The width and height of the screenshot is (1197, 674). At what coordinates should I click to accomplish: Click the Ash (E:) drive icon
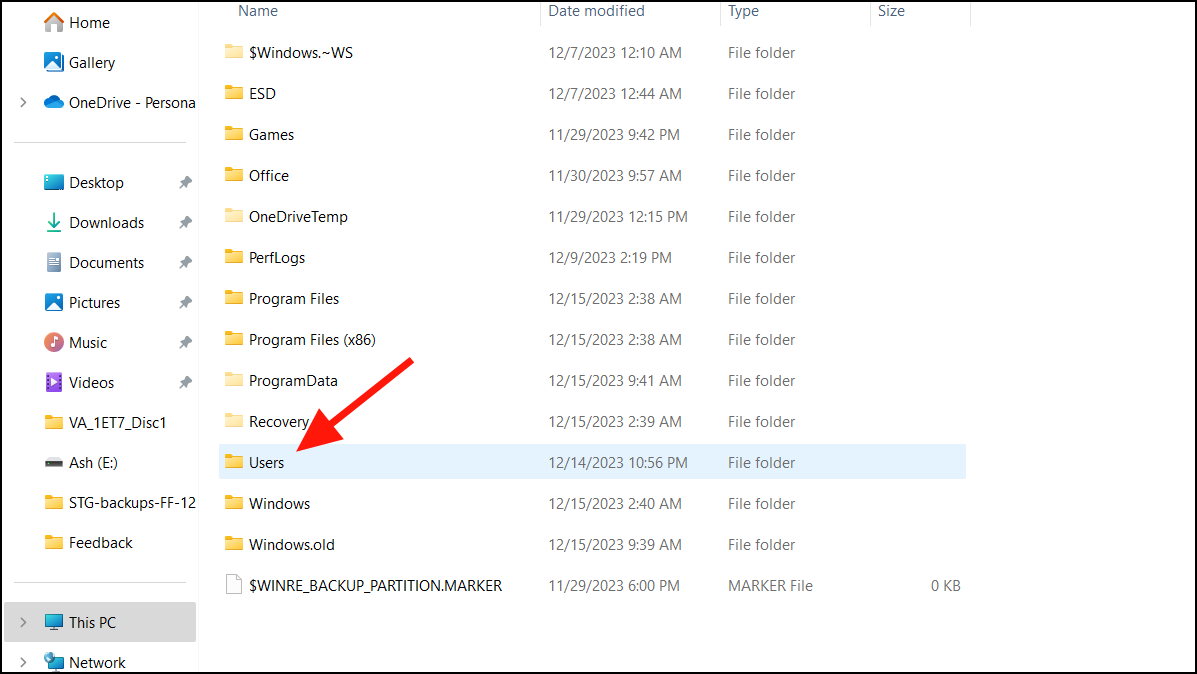(56, 462)
